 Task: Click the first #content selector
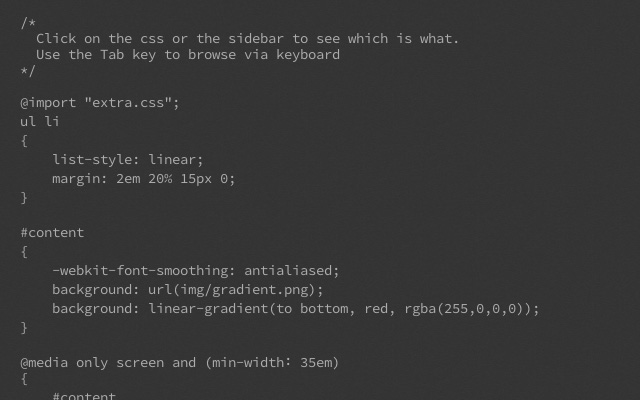coord(52,233)
